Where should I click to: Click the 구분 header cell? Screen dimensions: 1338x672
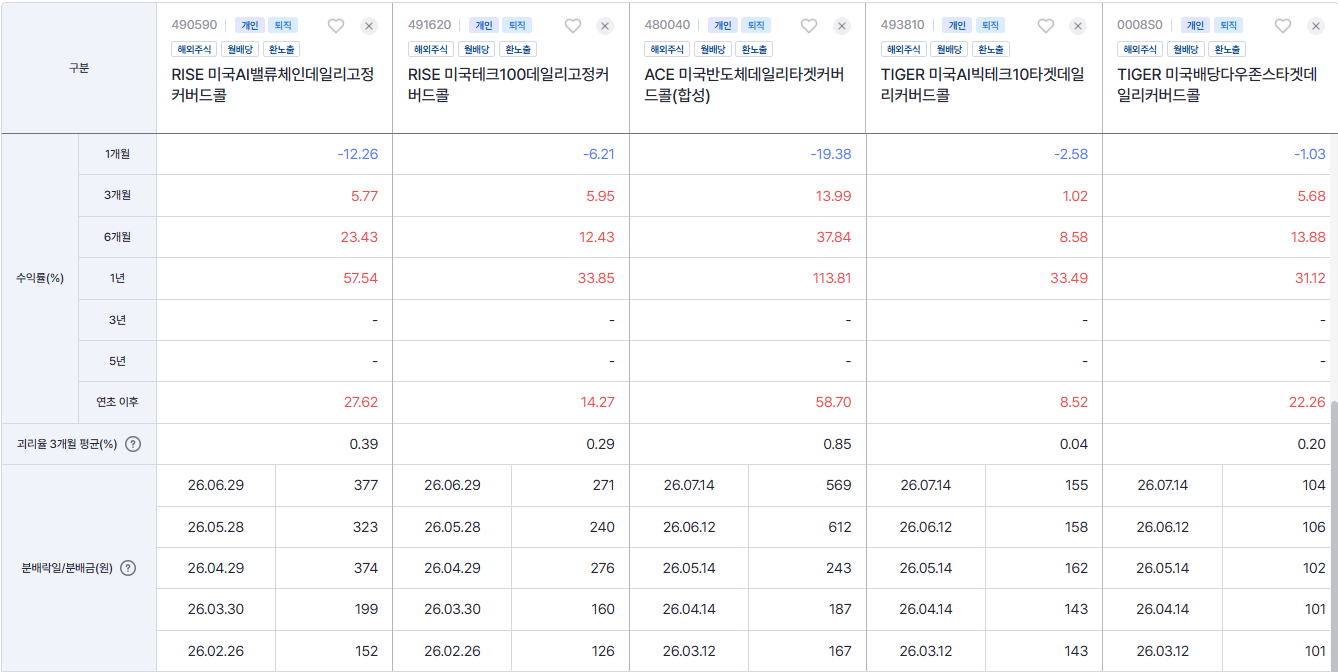tap(79, 67)
